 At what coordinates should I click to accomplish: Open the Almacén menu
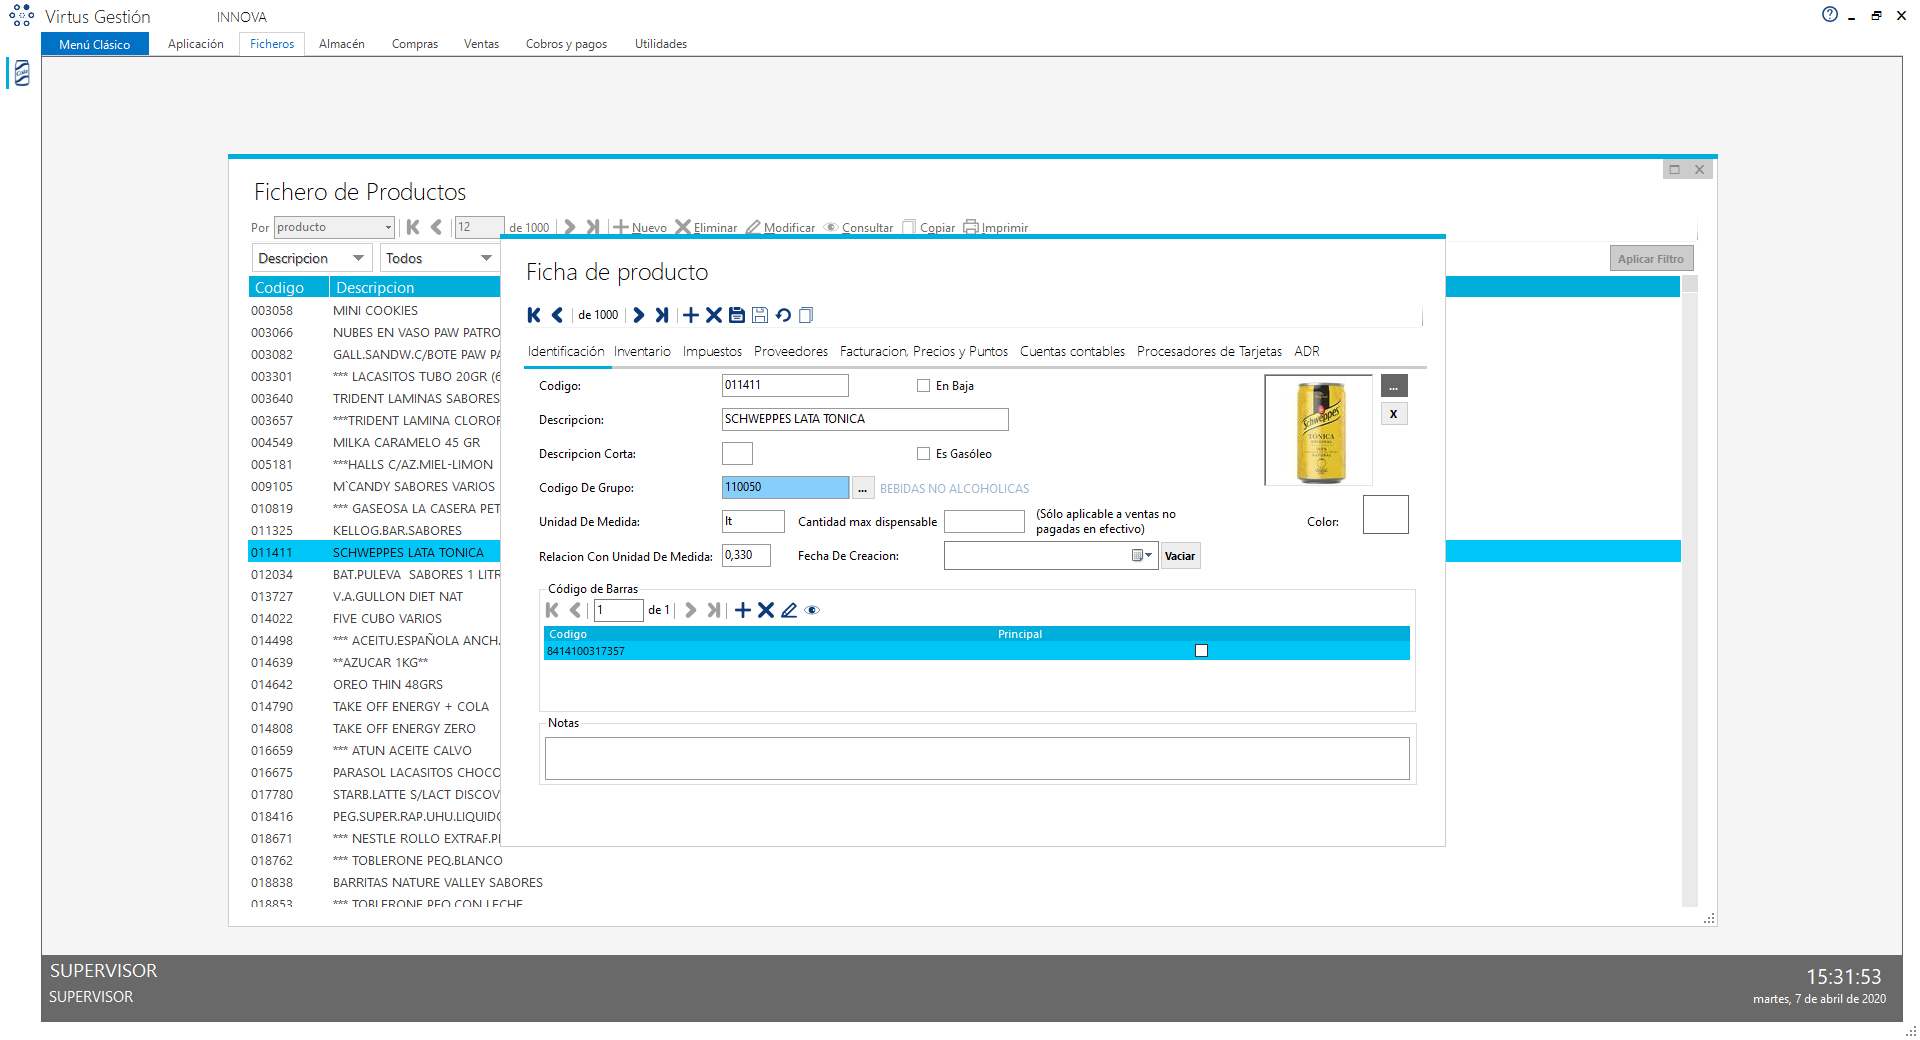click(x=341, y=44)
